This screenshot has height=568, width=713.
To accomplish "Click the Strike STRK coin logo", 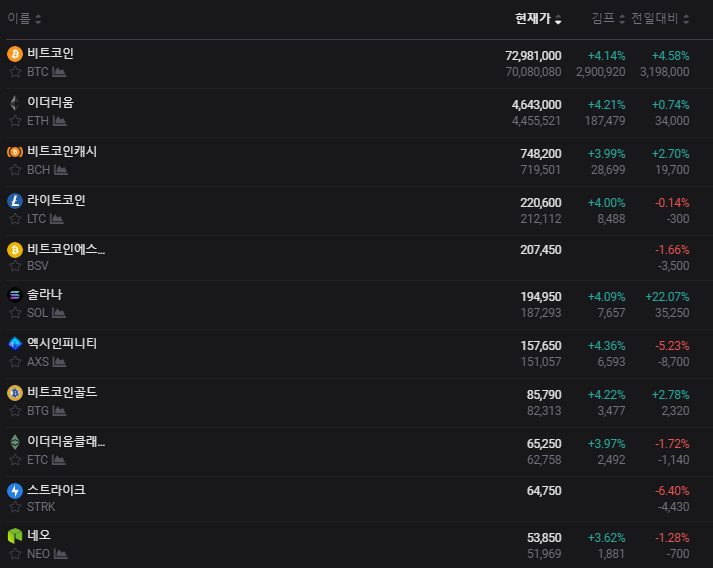I will pyautogui.click(x=15, y=491).
